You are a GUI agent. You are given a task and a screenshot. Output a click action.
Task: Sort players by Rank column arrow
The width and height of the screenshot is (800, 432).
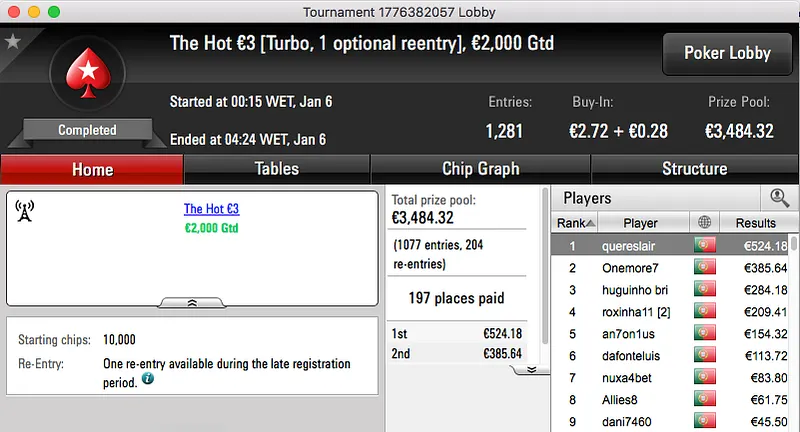(x=590, y=223)
